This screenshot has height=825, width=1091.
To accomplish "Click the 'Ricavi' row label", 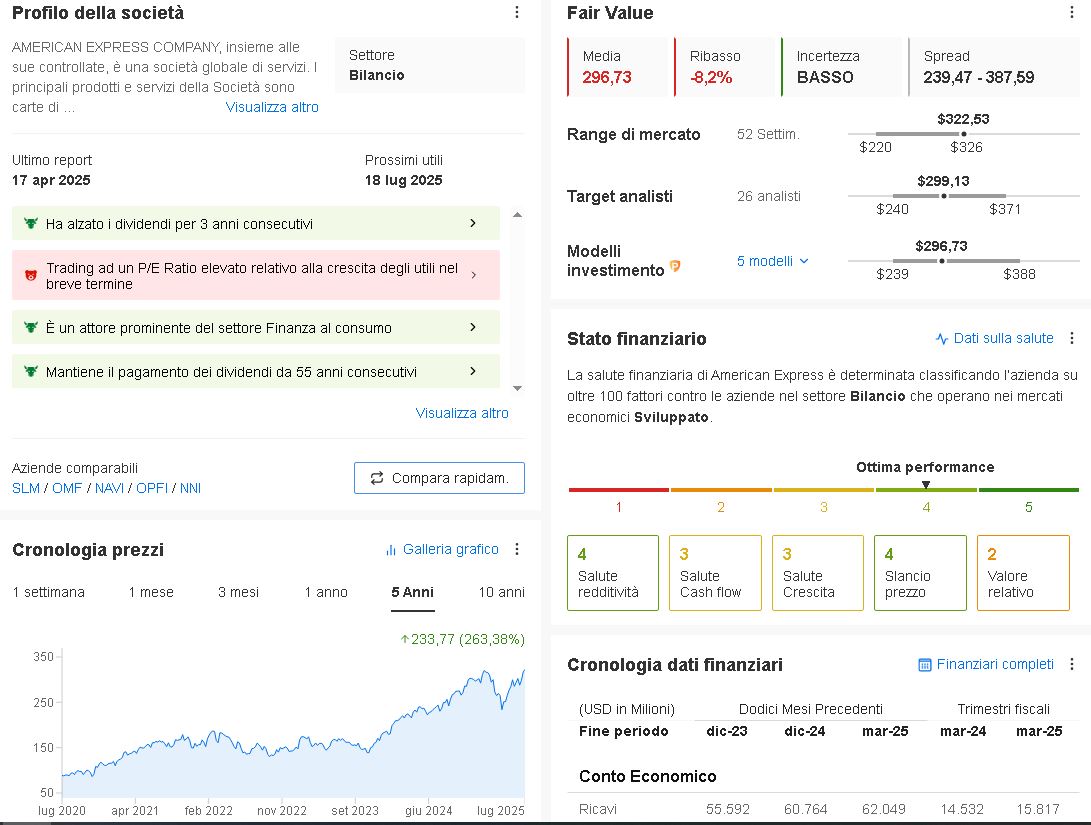I will (x=598, y=809).
